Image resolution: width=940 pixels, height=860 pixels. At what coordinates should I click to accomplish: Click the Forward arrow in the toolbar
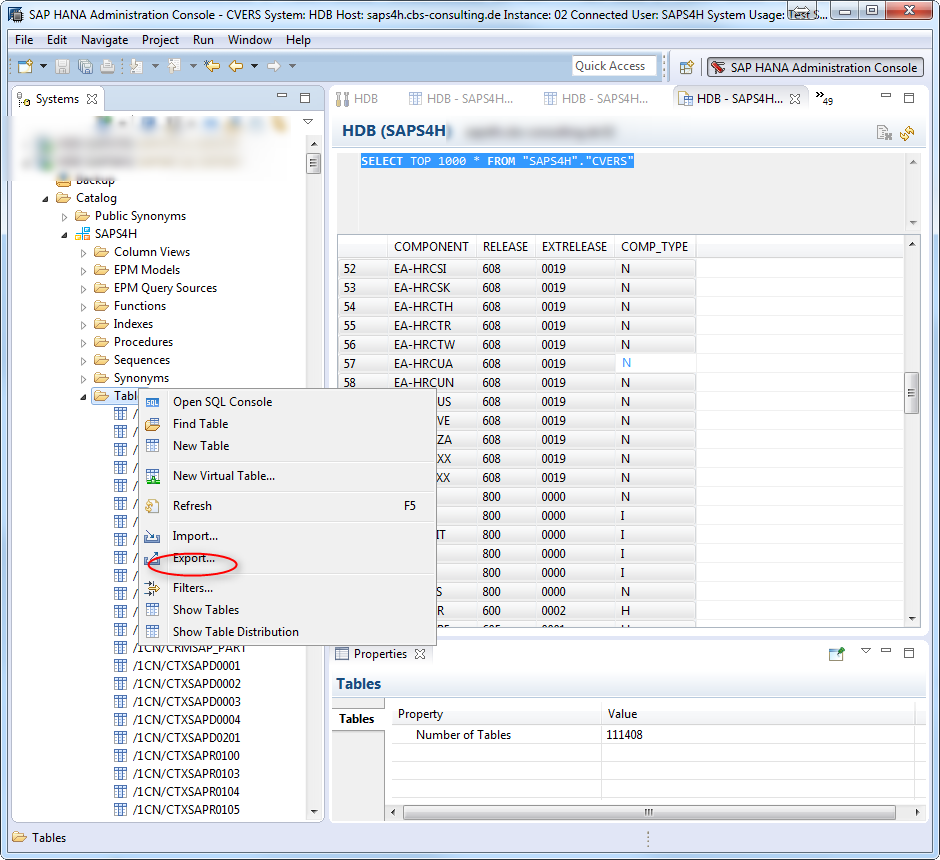[x=274, y=66]
